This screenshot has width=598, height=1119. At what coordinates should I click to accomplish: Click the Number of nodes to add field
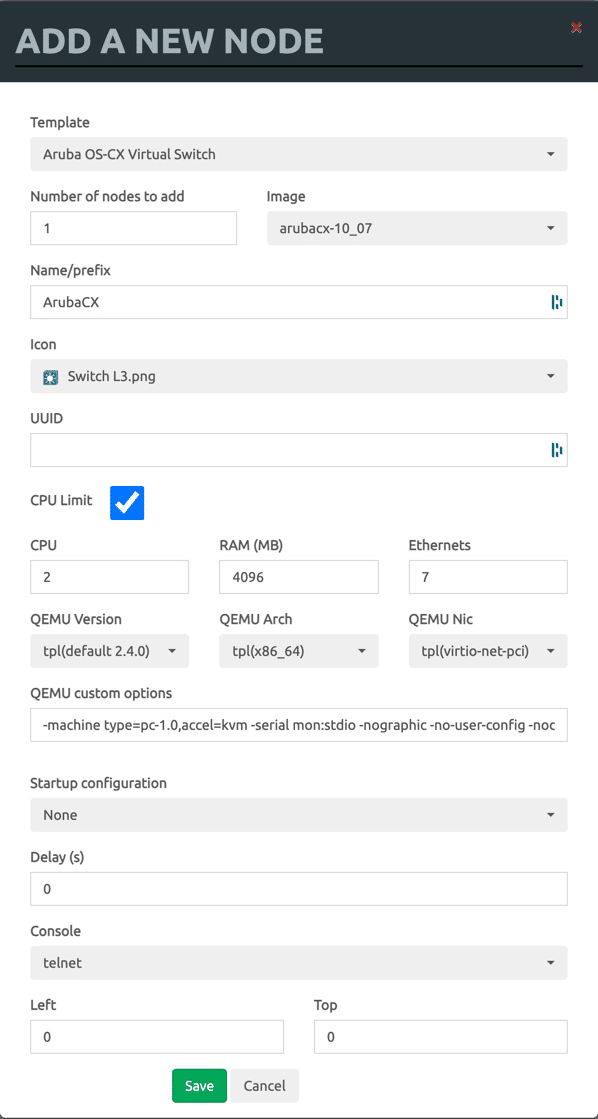(x=133, y=228)
